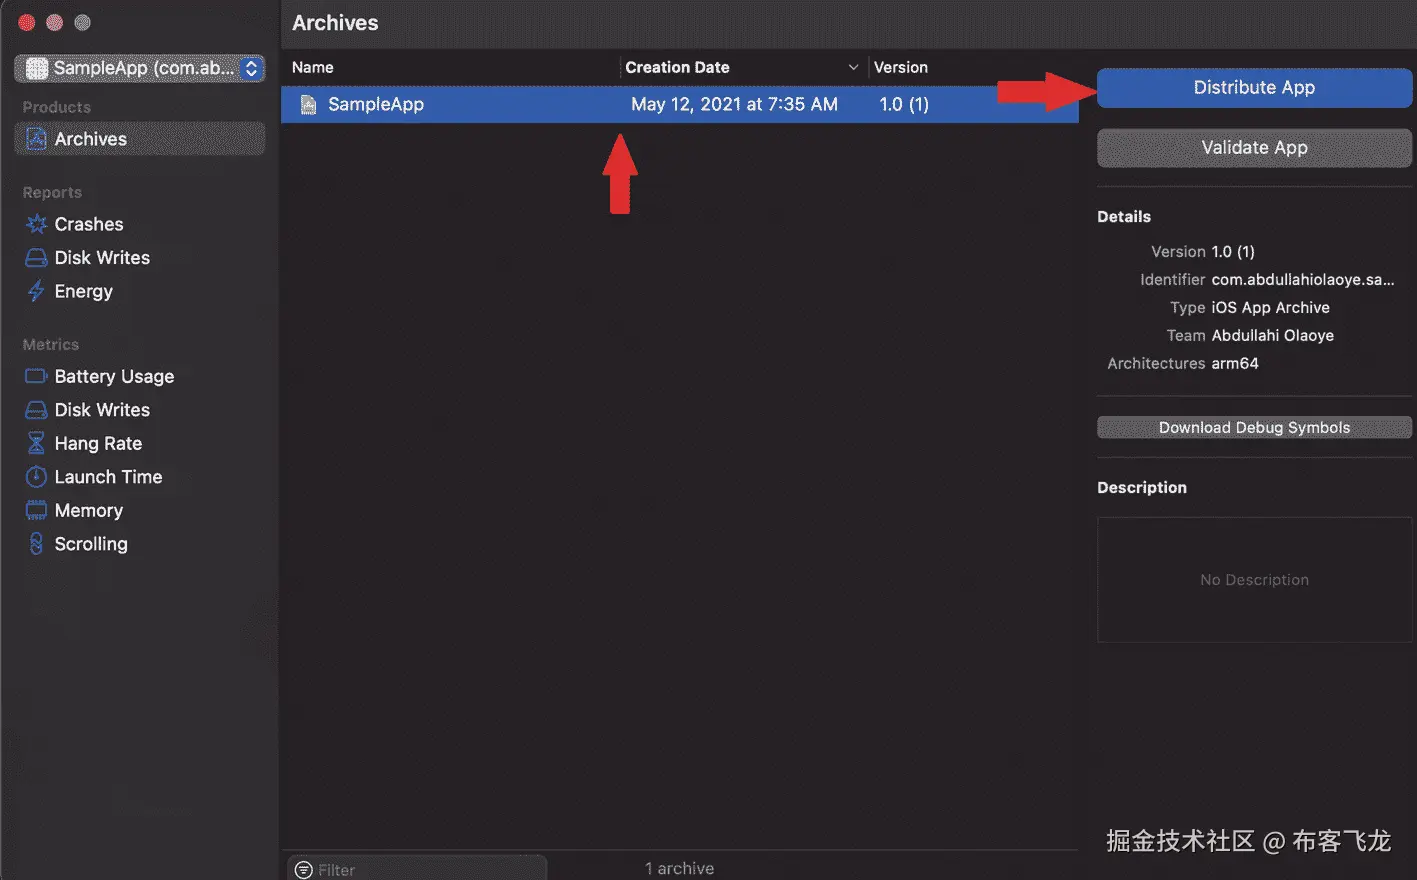Image resolution: width=1417 pixels, height=880 pixels.
Task: Click the iOS App Archive type value
Action: [1270, 308]
